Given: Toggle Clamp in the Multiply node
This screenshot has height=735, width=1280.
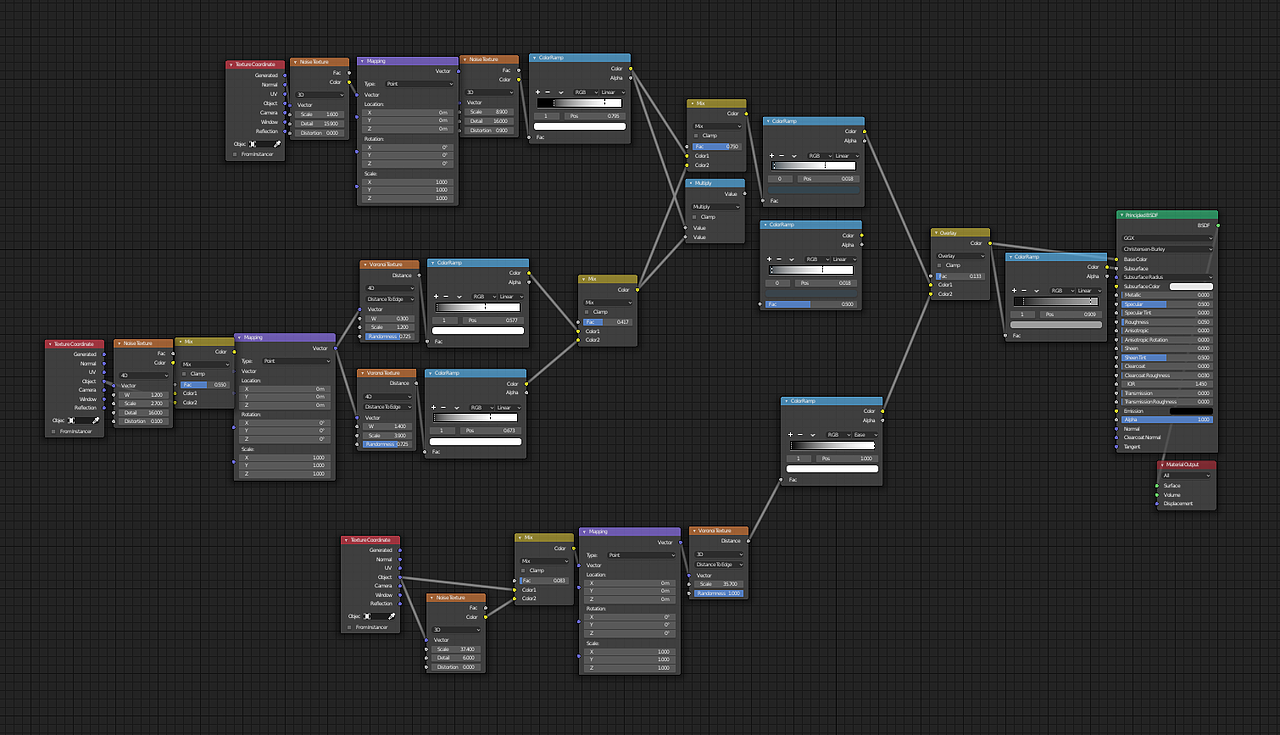Looking at the screenshot, I should (x=696, y=217).
